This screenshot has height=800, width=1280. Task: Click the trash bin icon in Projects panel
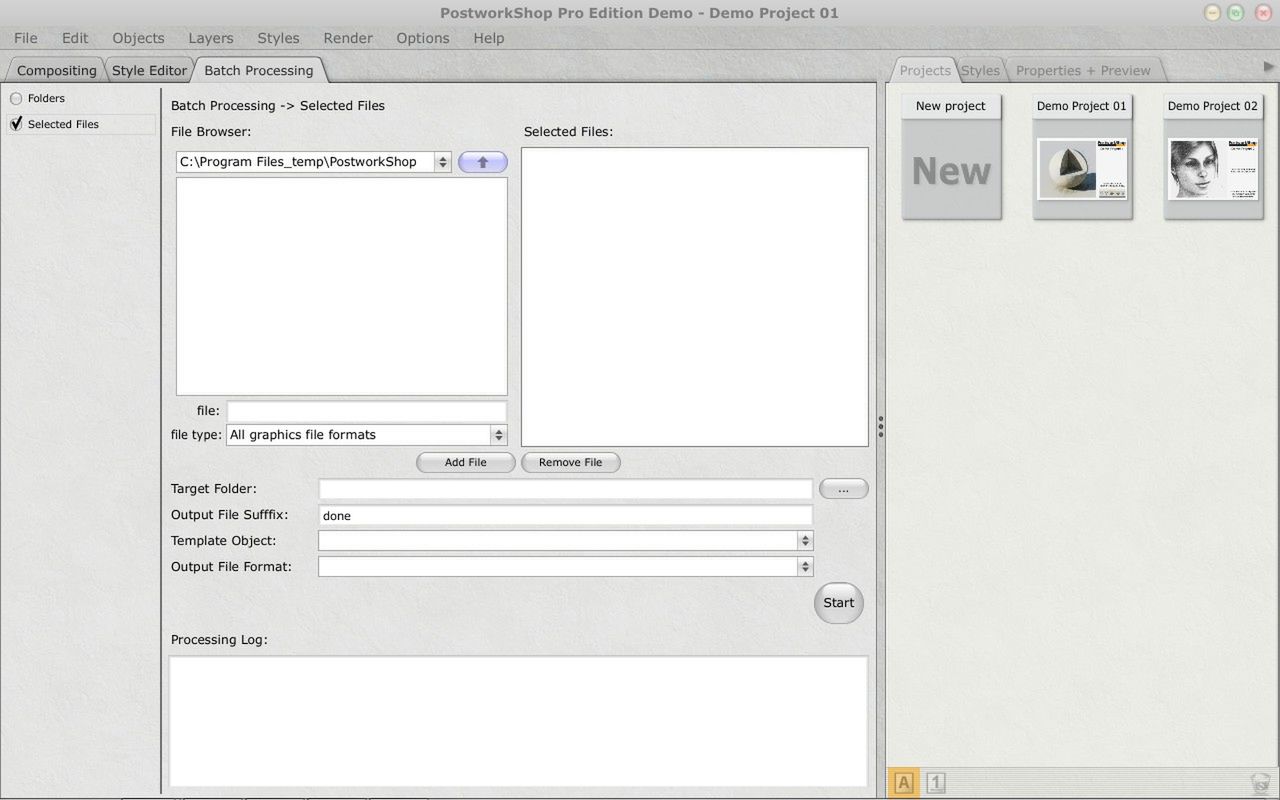pos(1260,783)
